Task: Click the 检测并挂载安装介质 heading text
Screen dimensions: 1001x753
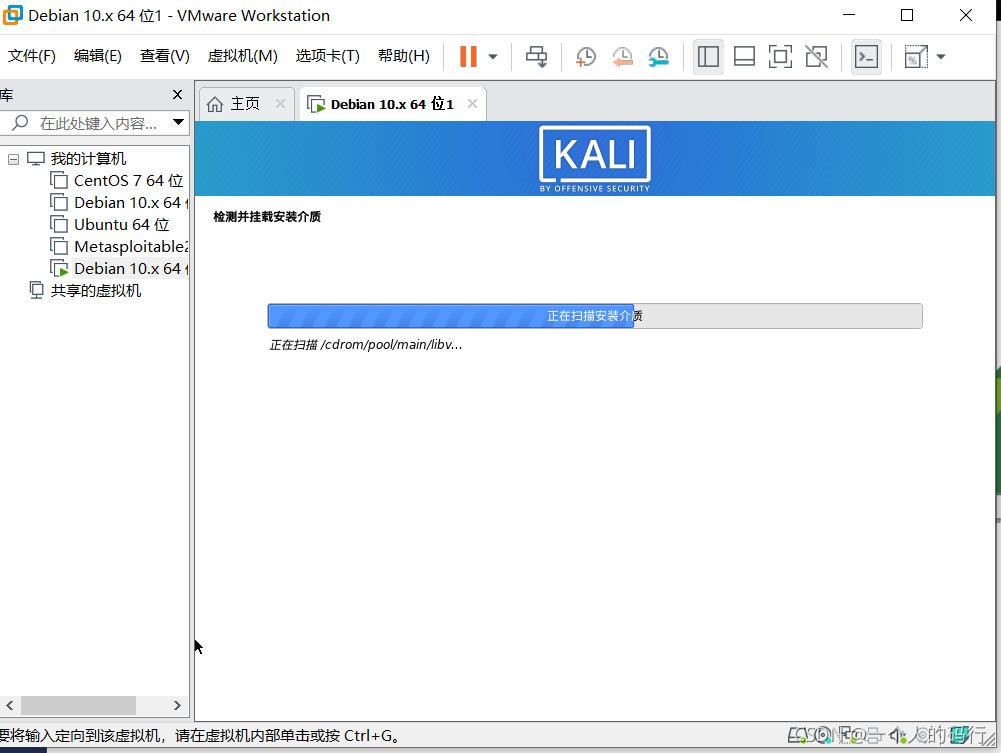Action: click(x=267, y=217)
